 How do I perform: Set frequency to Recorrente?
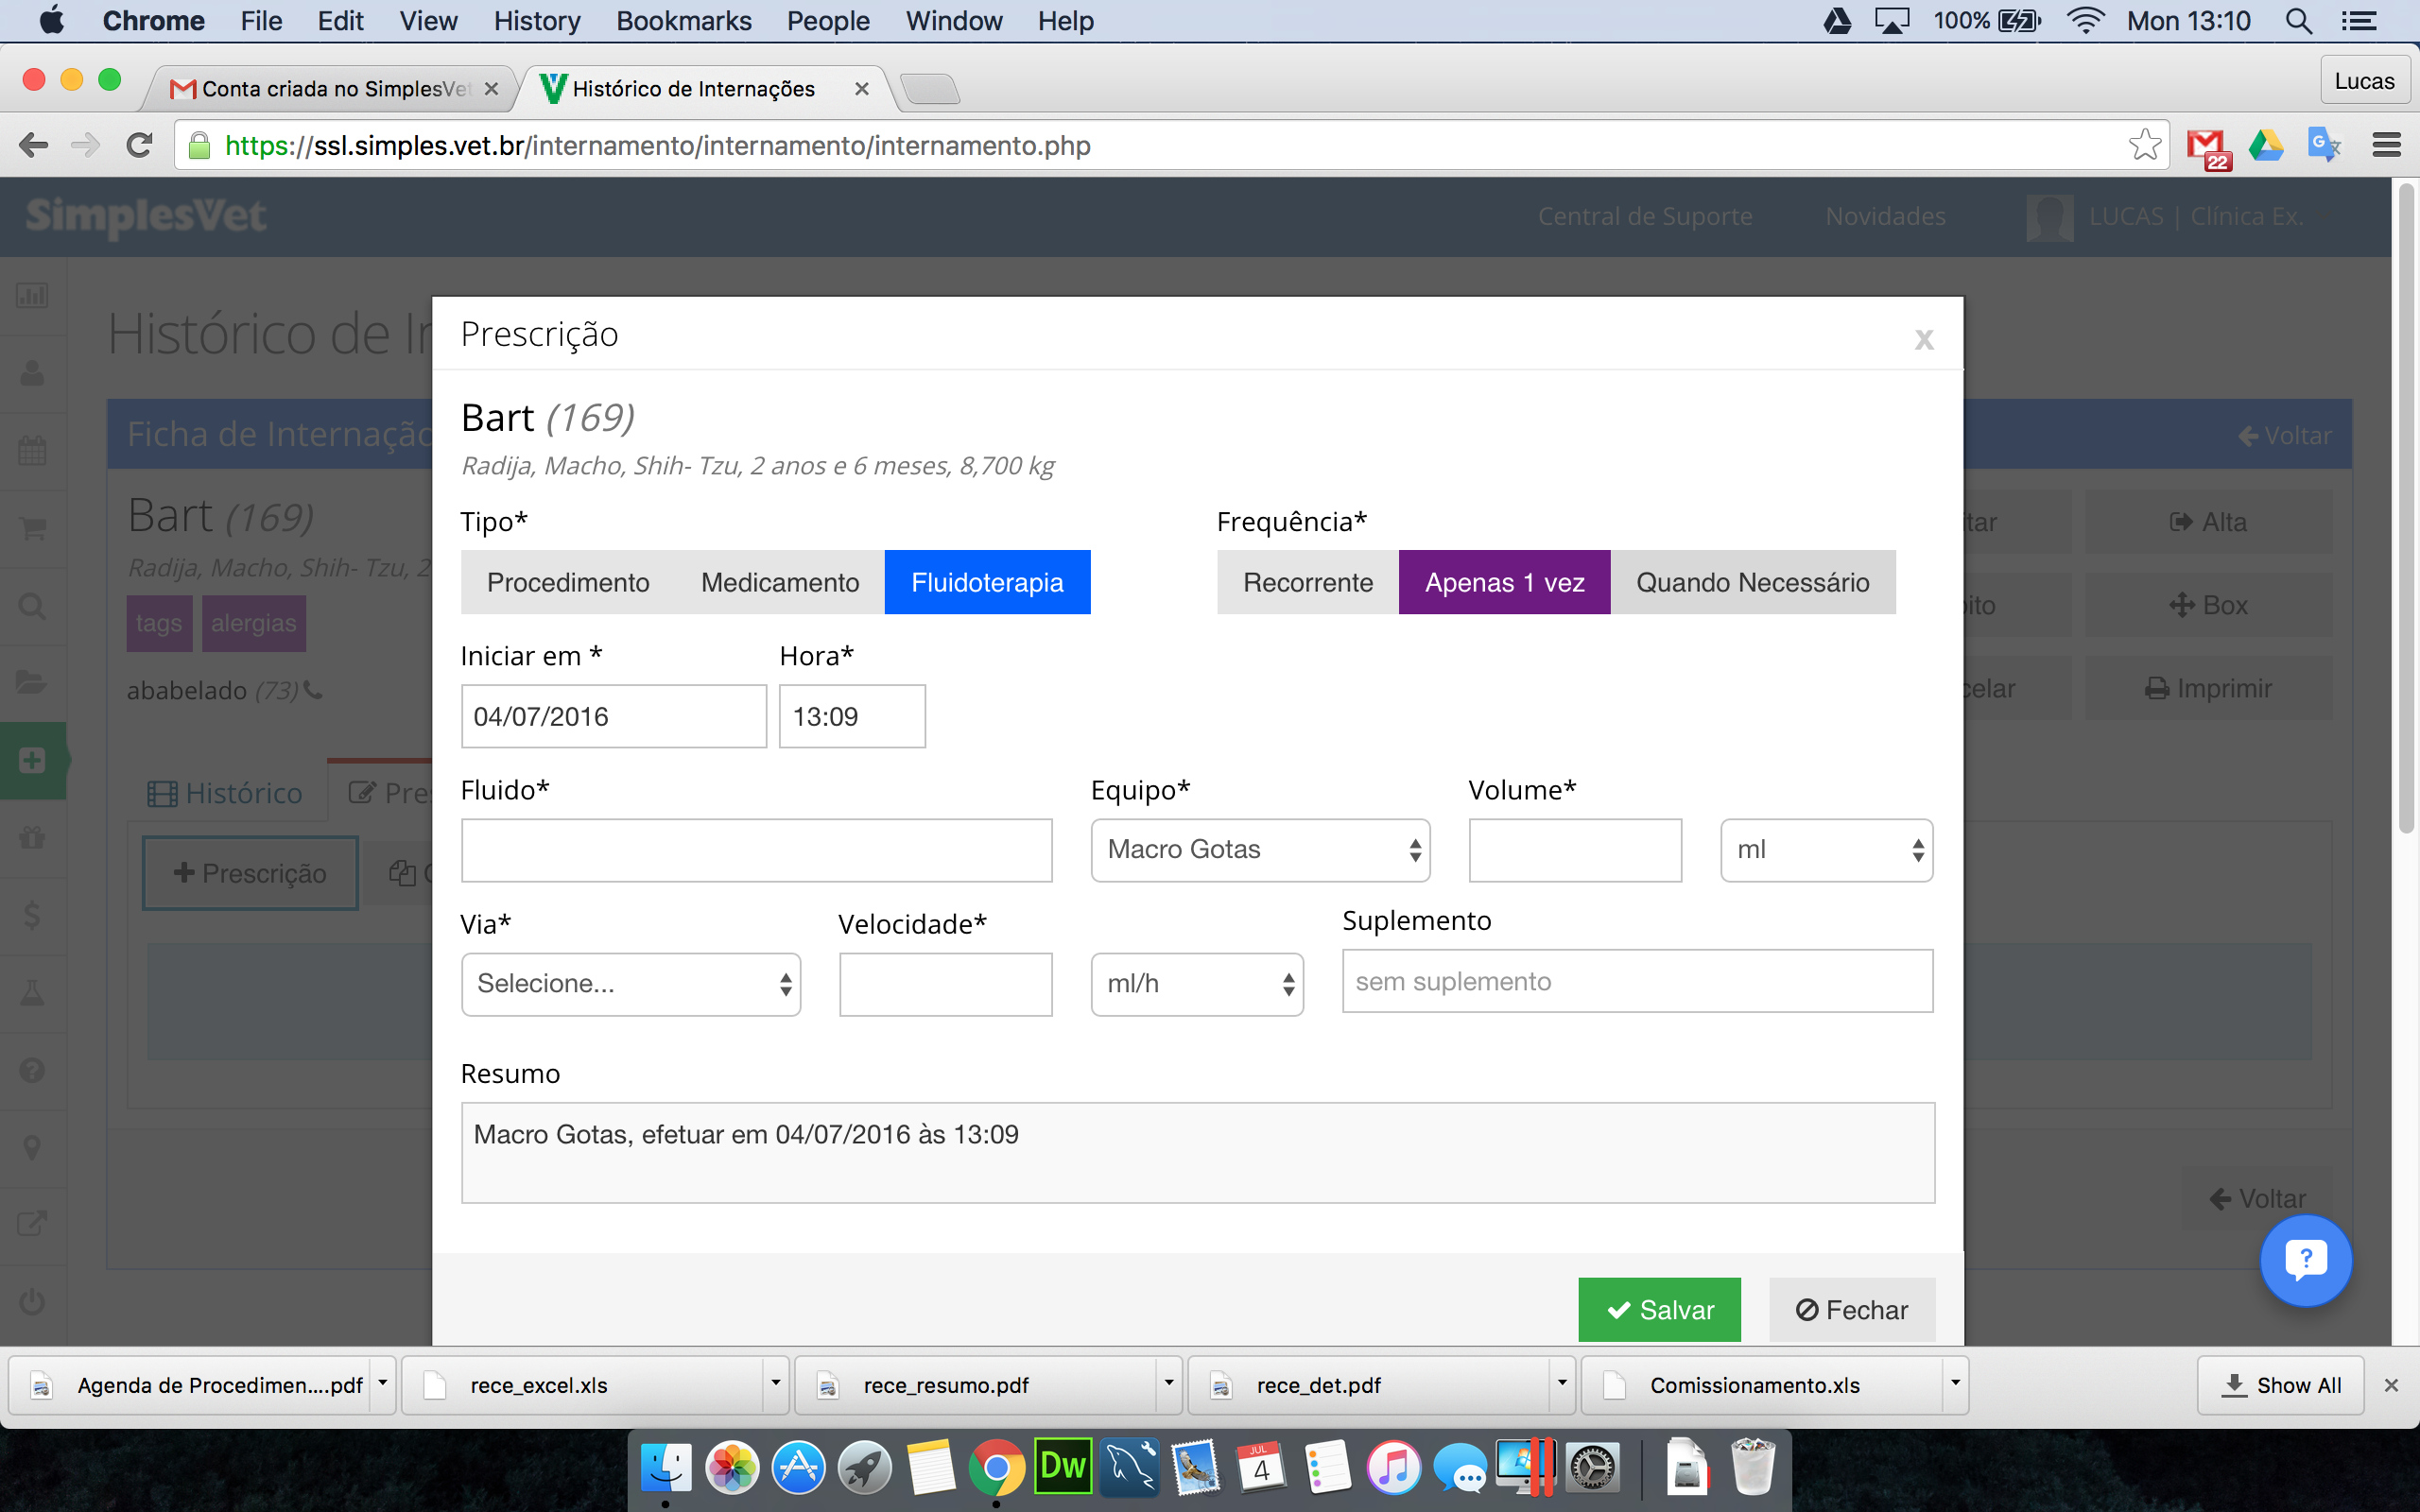(x=1308, y=582)
